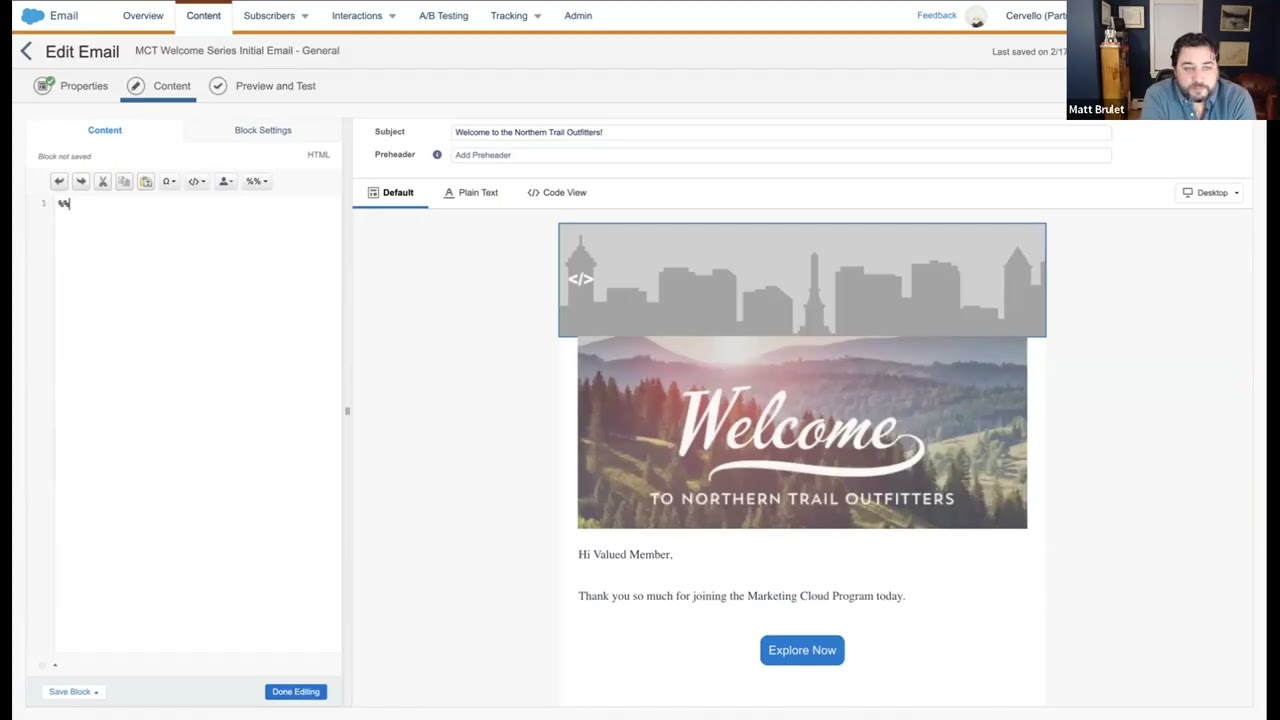
Task: Click the Properties step icon
Action: point(44,86)
